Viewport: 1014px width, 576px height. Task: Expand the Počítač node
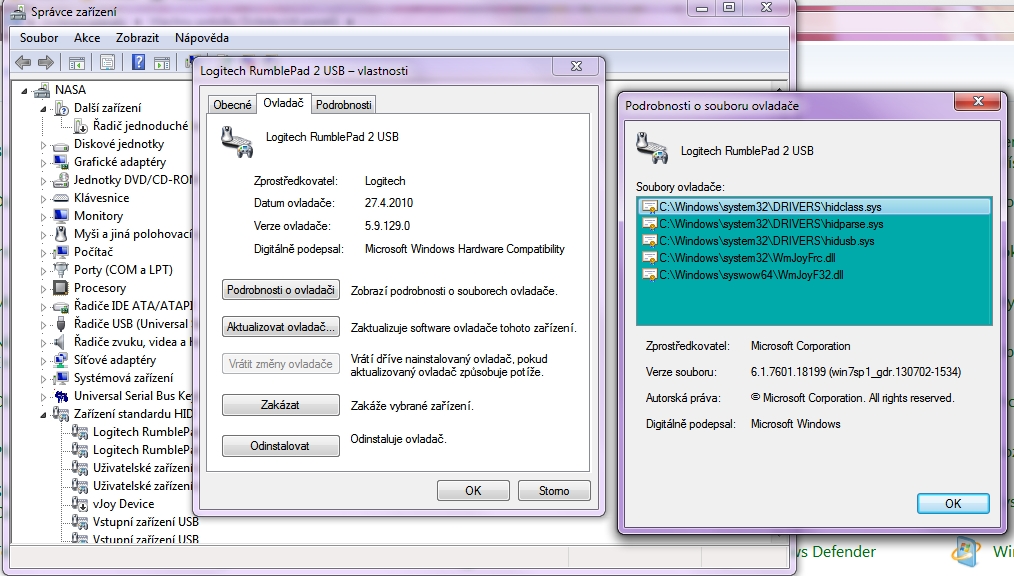pos(44,253)
